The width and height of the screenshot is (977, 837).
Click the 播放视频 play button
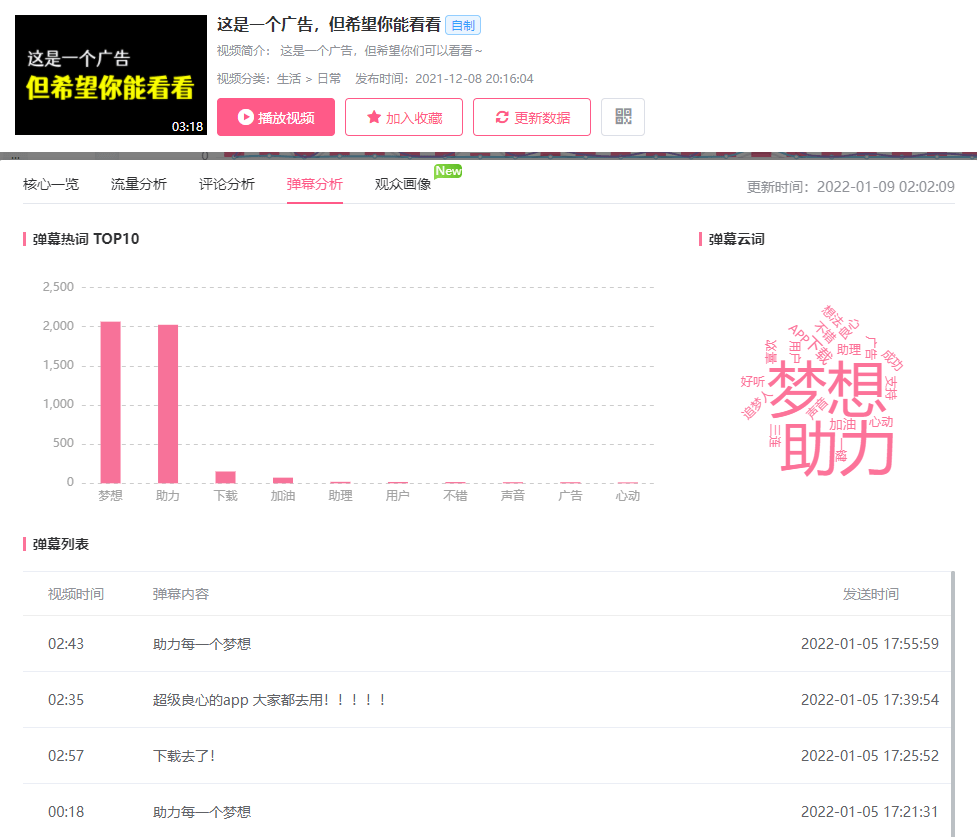(x=275, y=117)
